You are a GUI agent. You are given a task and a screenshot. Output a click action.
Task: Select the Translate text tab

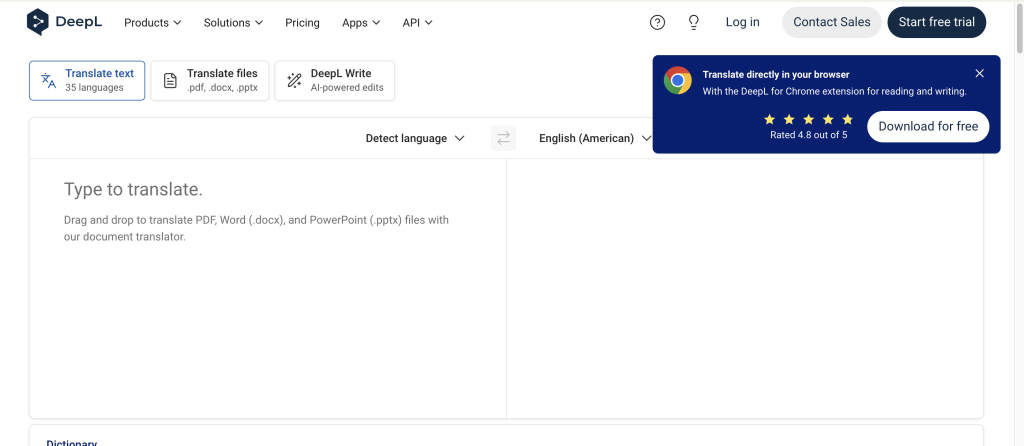[x=87, y=81]
